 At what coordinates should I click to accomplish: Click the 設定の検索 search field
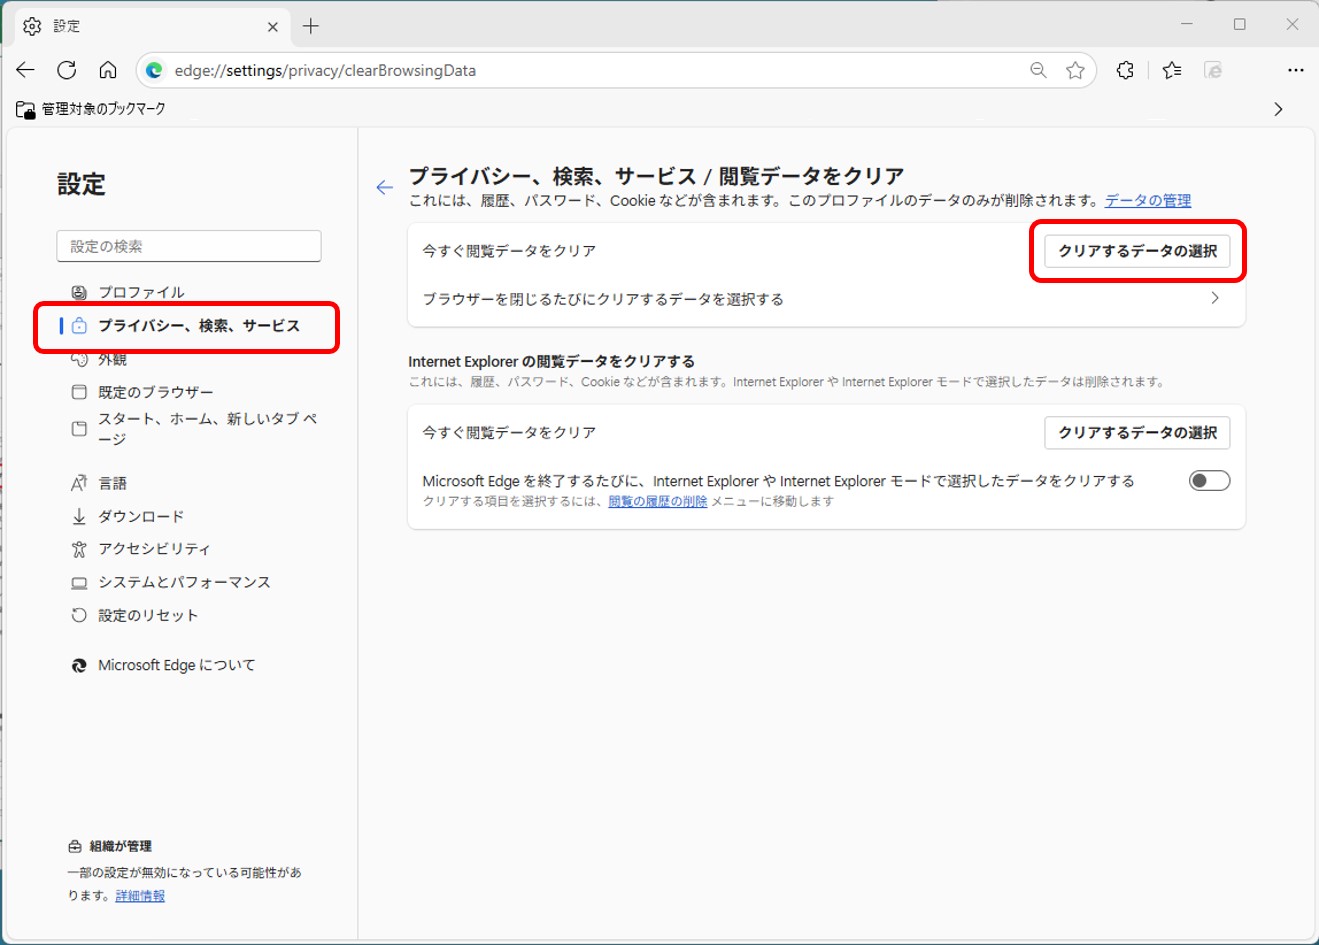(x=189, y=246)
